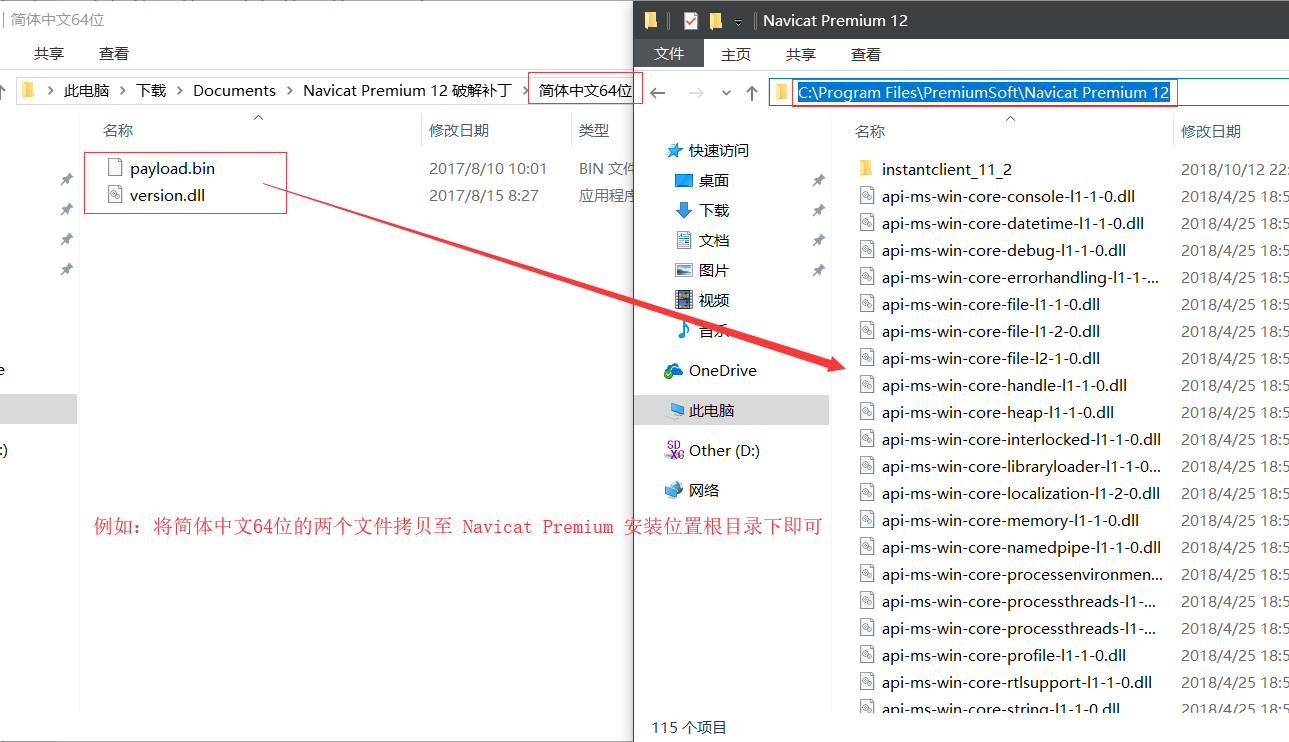Select the Other (D:) SD drive icon
This screenshot has height=742, width=1289.
(674, 451)
